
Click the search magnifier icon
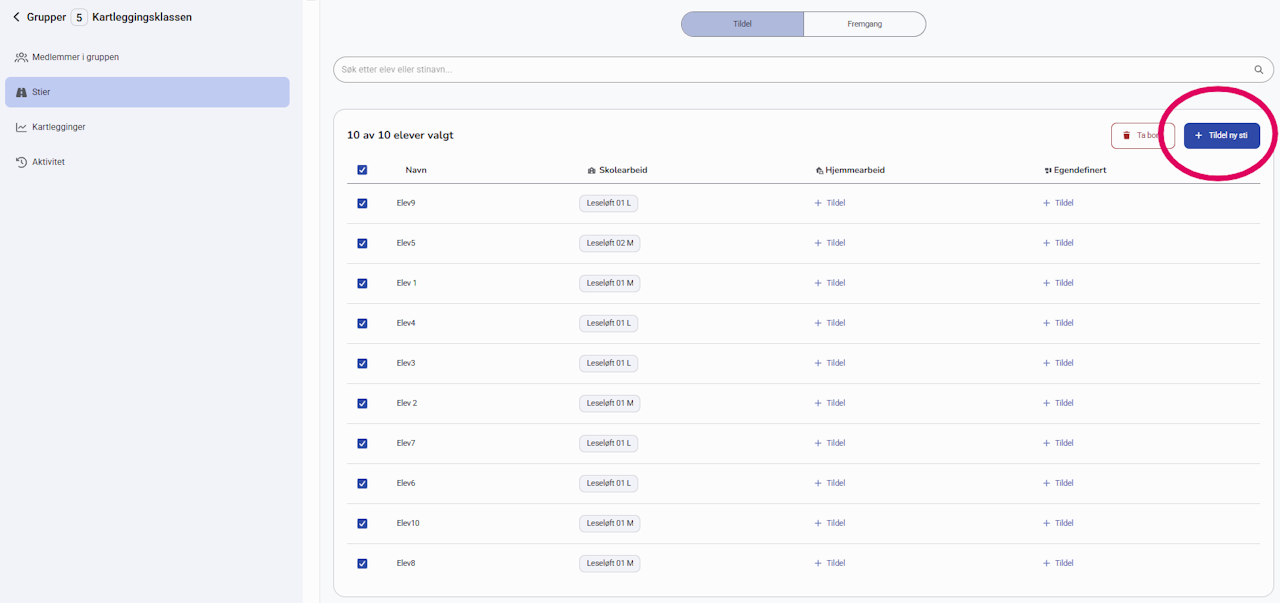(x=1259, y=70)
